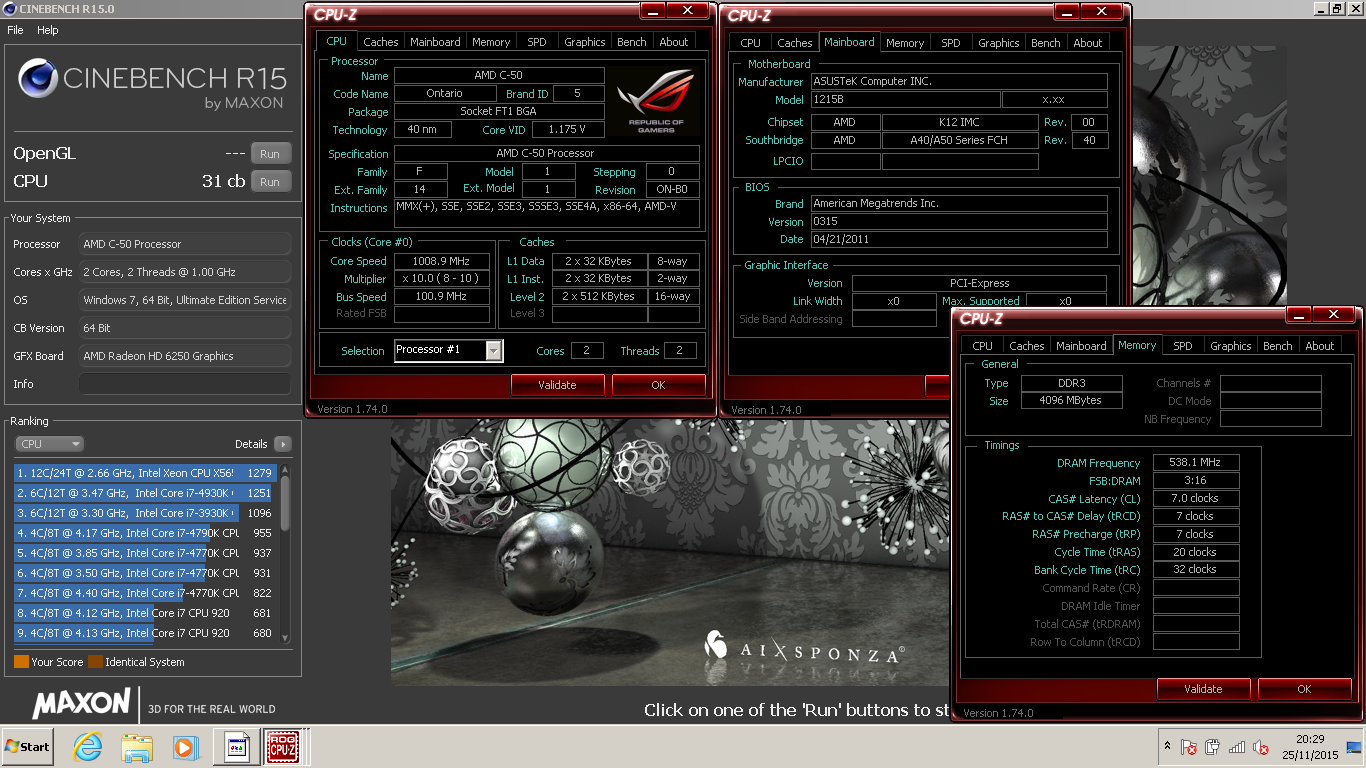1366x768 pixels.
Task: Select ranking entry 2 Core i7-4930K
Action: [145, 493]
